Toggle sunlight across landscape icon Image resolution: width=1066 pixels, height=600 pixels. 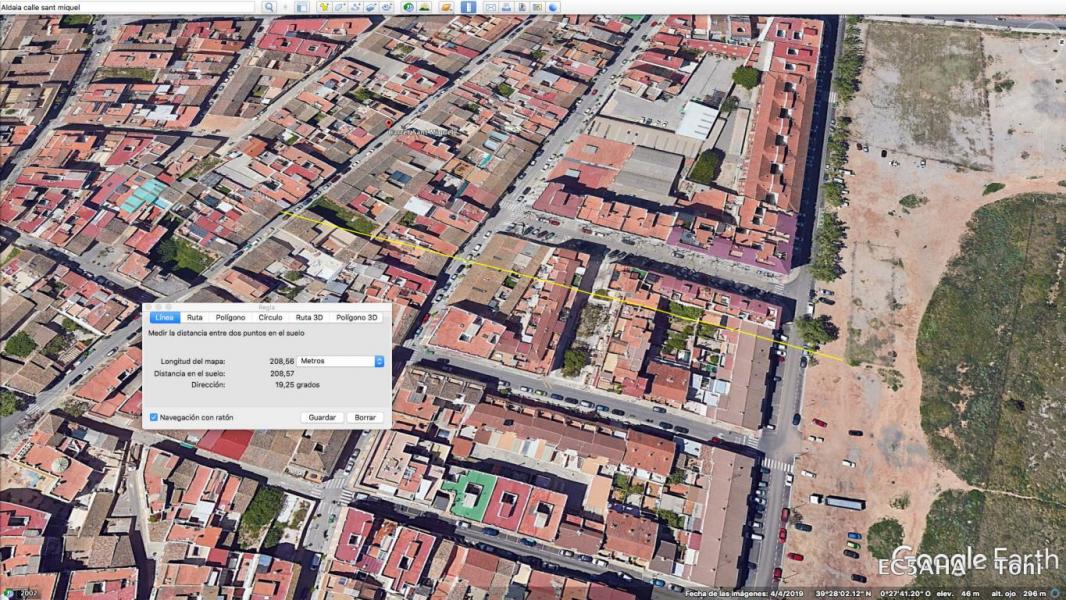pyautogui.click(x=424, y=7)
